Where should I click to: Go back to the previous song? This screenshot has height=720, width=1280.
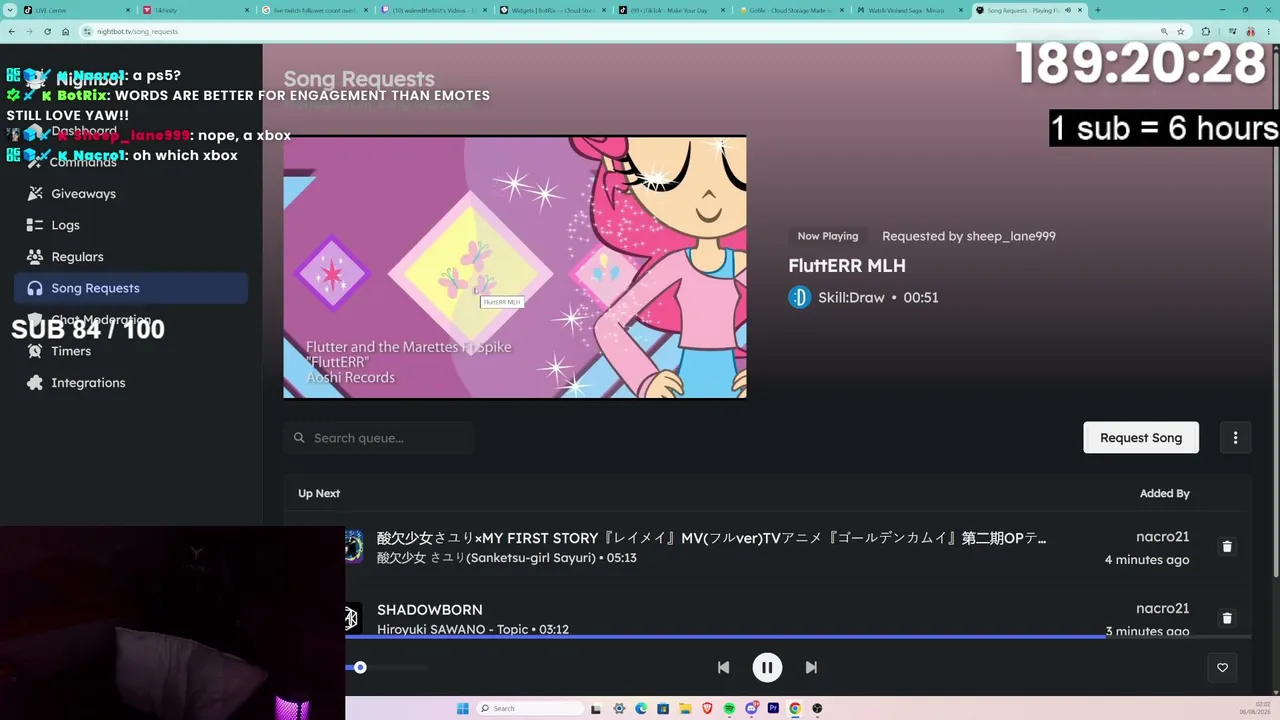(x=723, y=667)
